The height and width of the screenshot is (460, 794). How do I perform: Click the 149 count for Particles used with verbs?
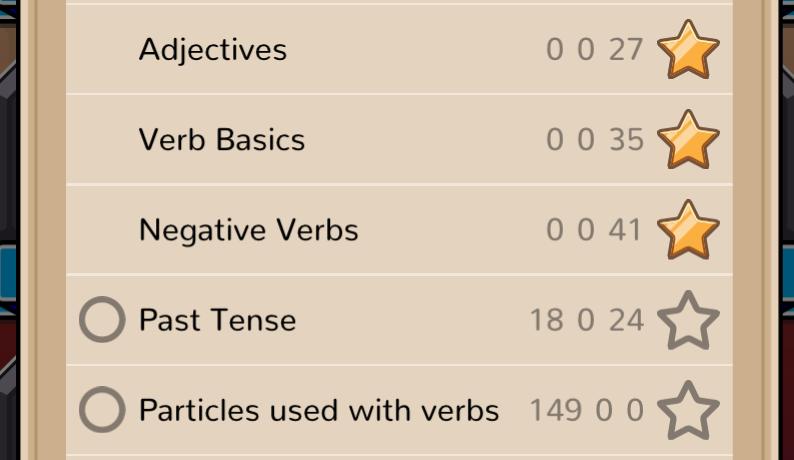pos(555,410)
